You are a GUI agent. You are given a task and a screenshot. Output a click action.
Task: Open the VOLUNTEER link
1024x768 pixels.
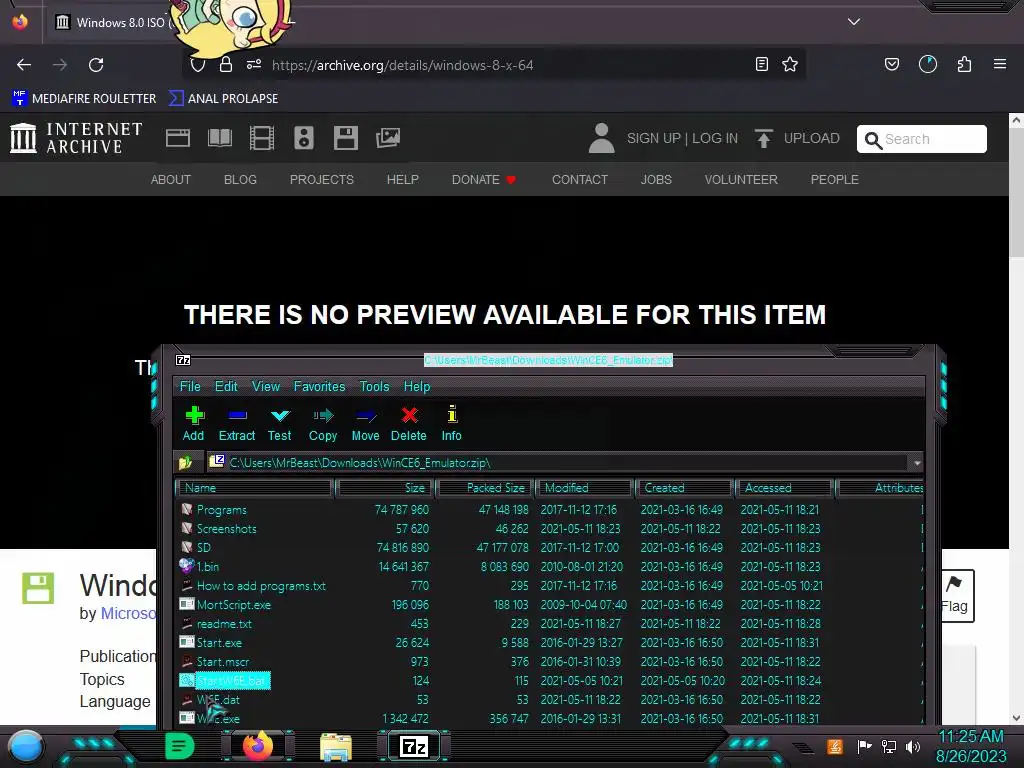[x=741, y=180]
